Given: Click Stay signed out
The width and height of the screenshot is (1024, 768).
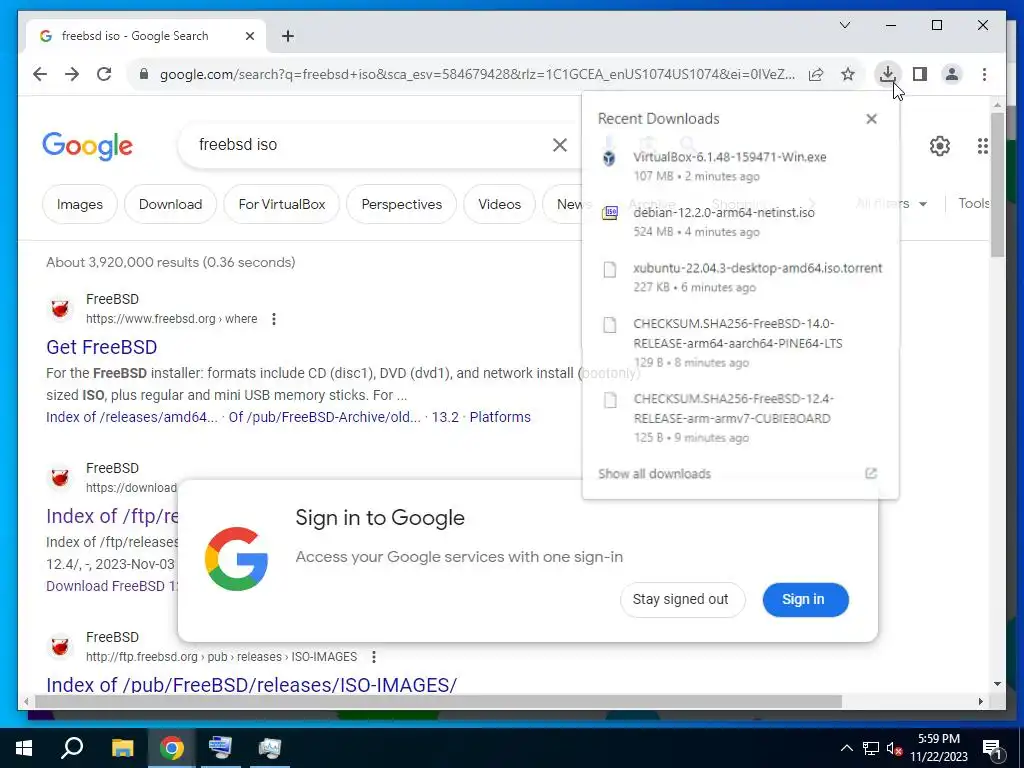Looking at the screenshot, I should tap(680, 600).
